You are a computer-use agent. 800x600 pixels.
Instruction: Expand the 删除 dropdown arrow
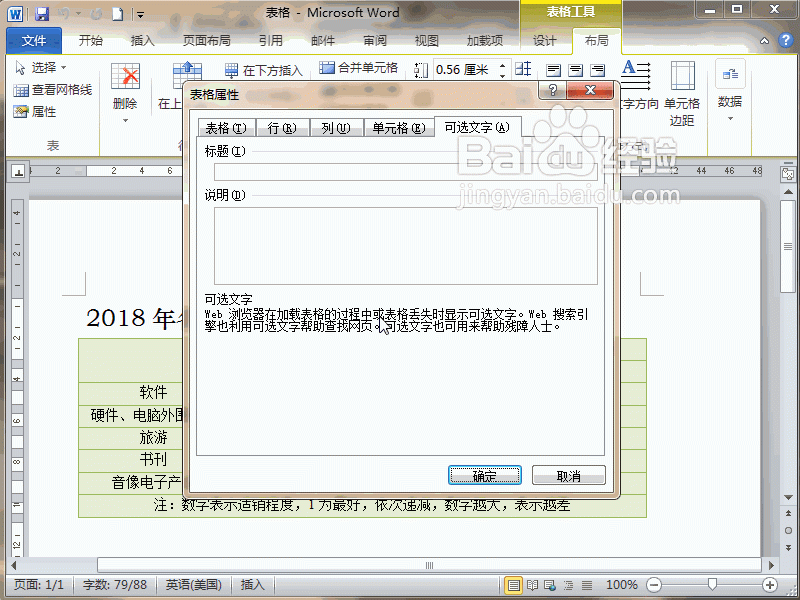pyautogui.click(x=125, y=120)
